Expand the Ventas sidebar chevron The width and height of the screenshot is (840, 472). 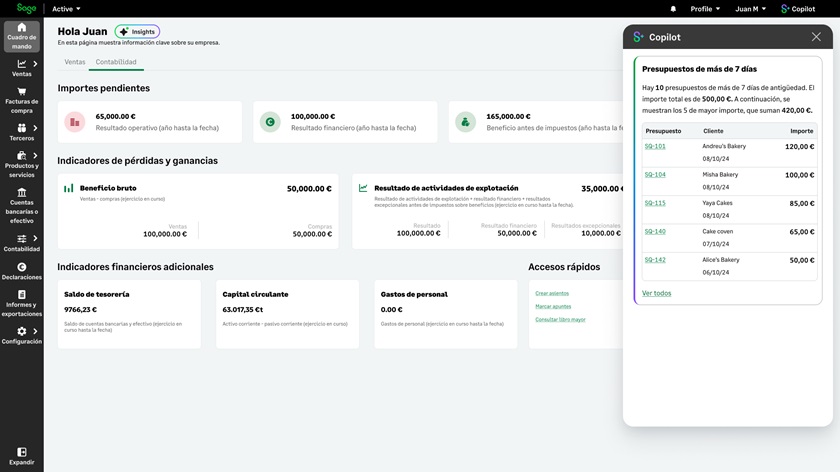pos(35,64)
